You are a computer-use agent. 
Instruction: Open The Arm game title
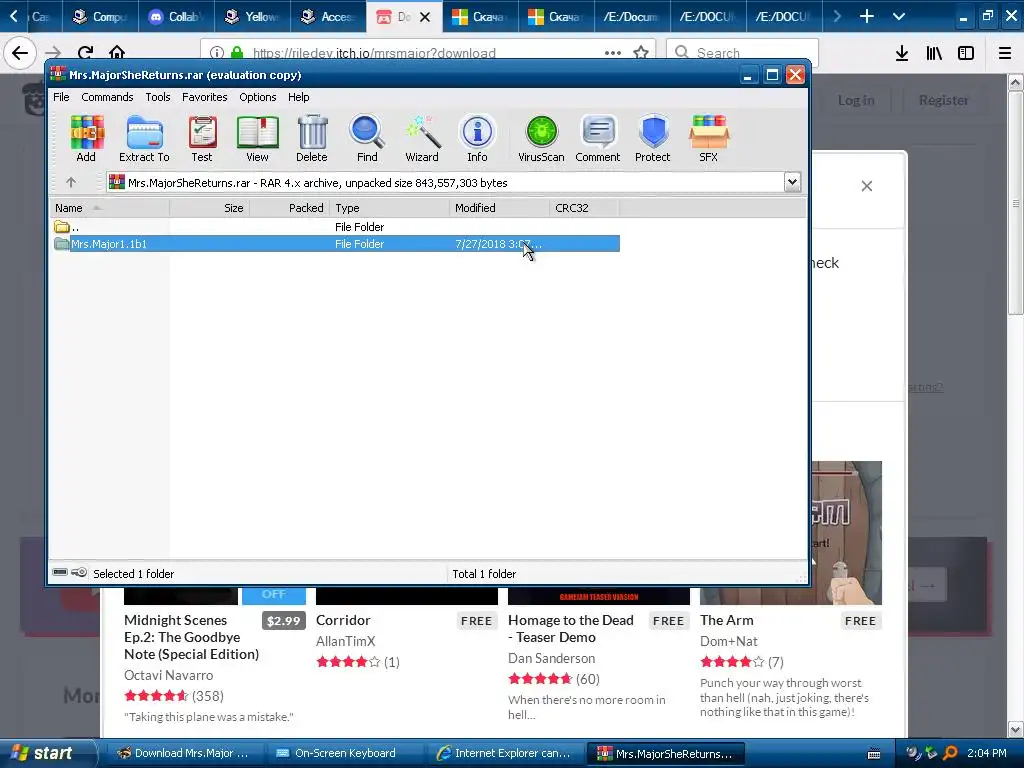pyautogui.click(x=727, y=620)
